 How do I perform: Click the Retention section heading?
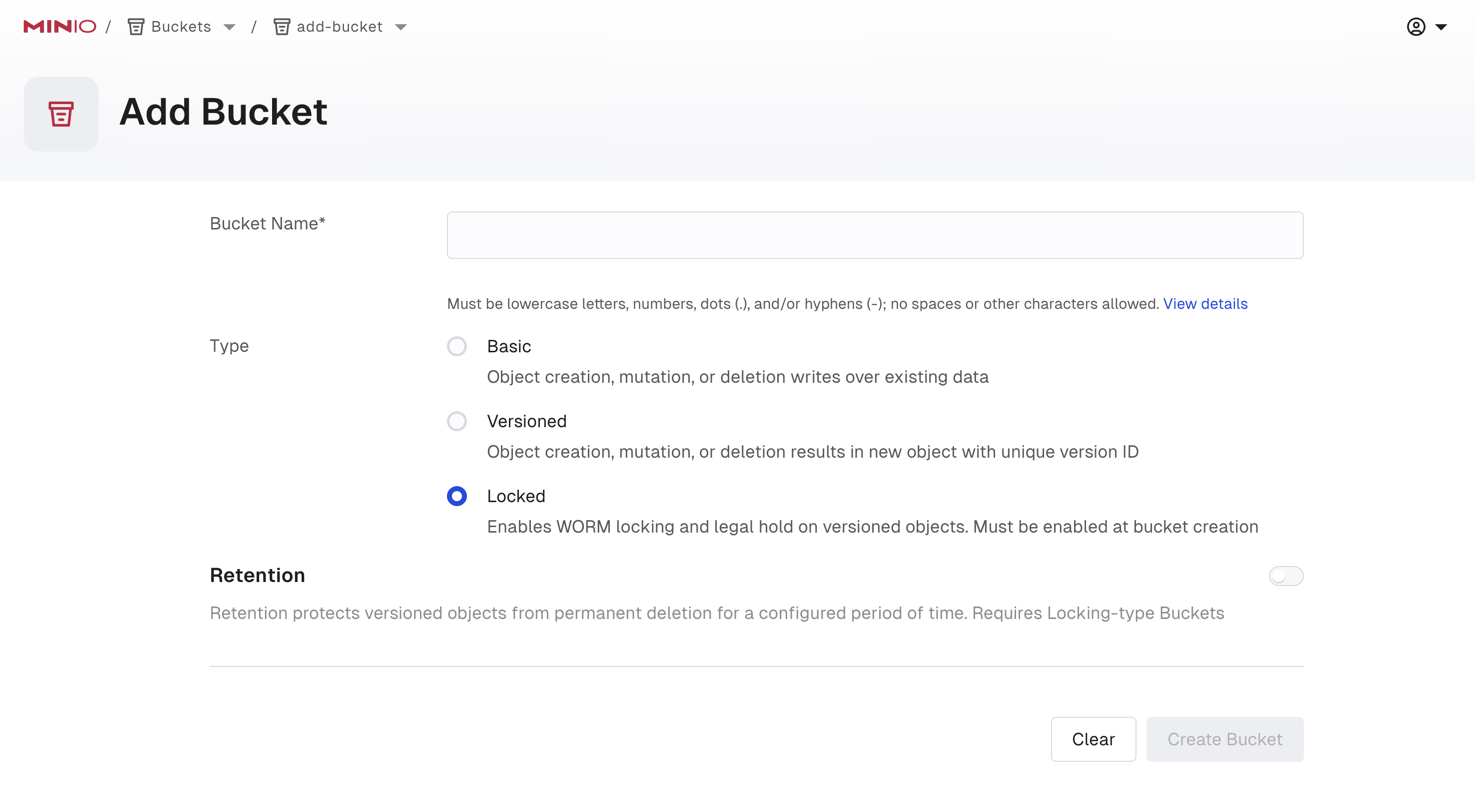257,576
